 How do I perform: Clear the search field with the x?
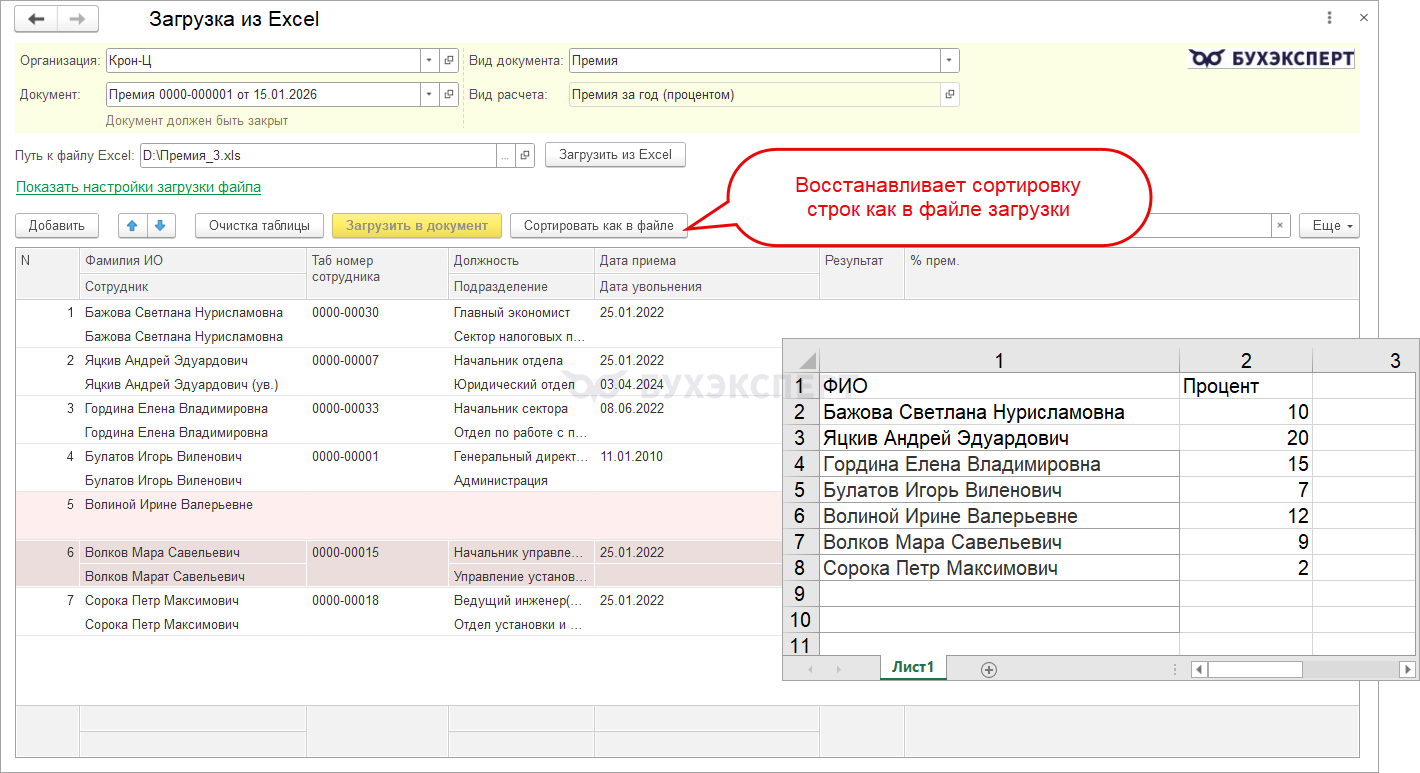click(x=1280, y=226)
